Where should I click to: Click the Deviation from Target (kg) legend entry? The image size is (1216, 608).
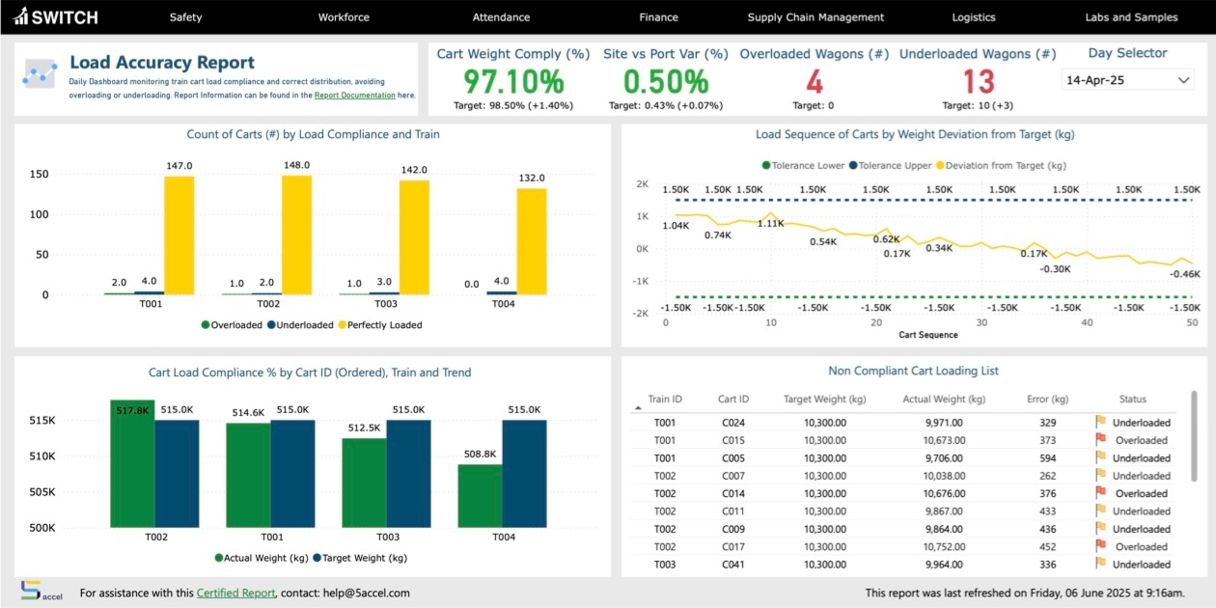(1000, 165)
